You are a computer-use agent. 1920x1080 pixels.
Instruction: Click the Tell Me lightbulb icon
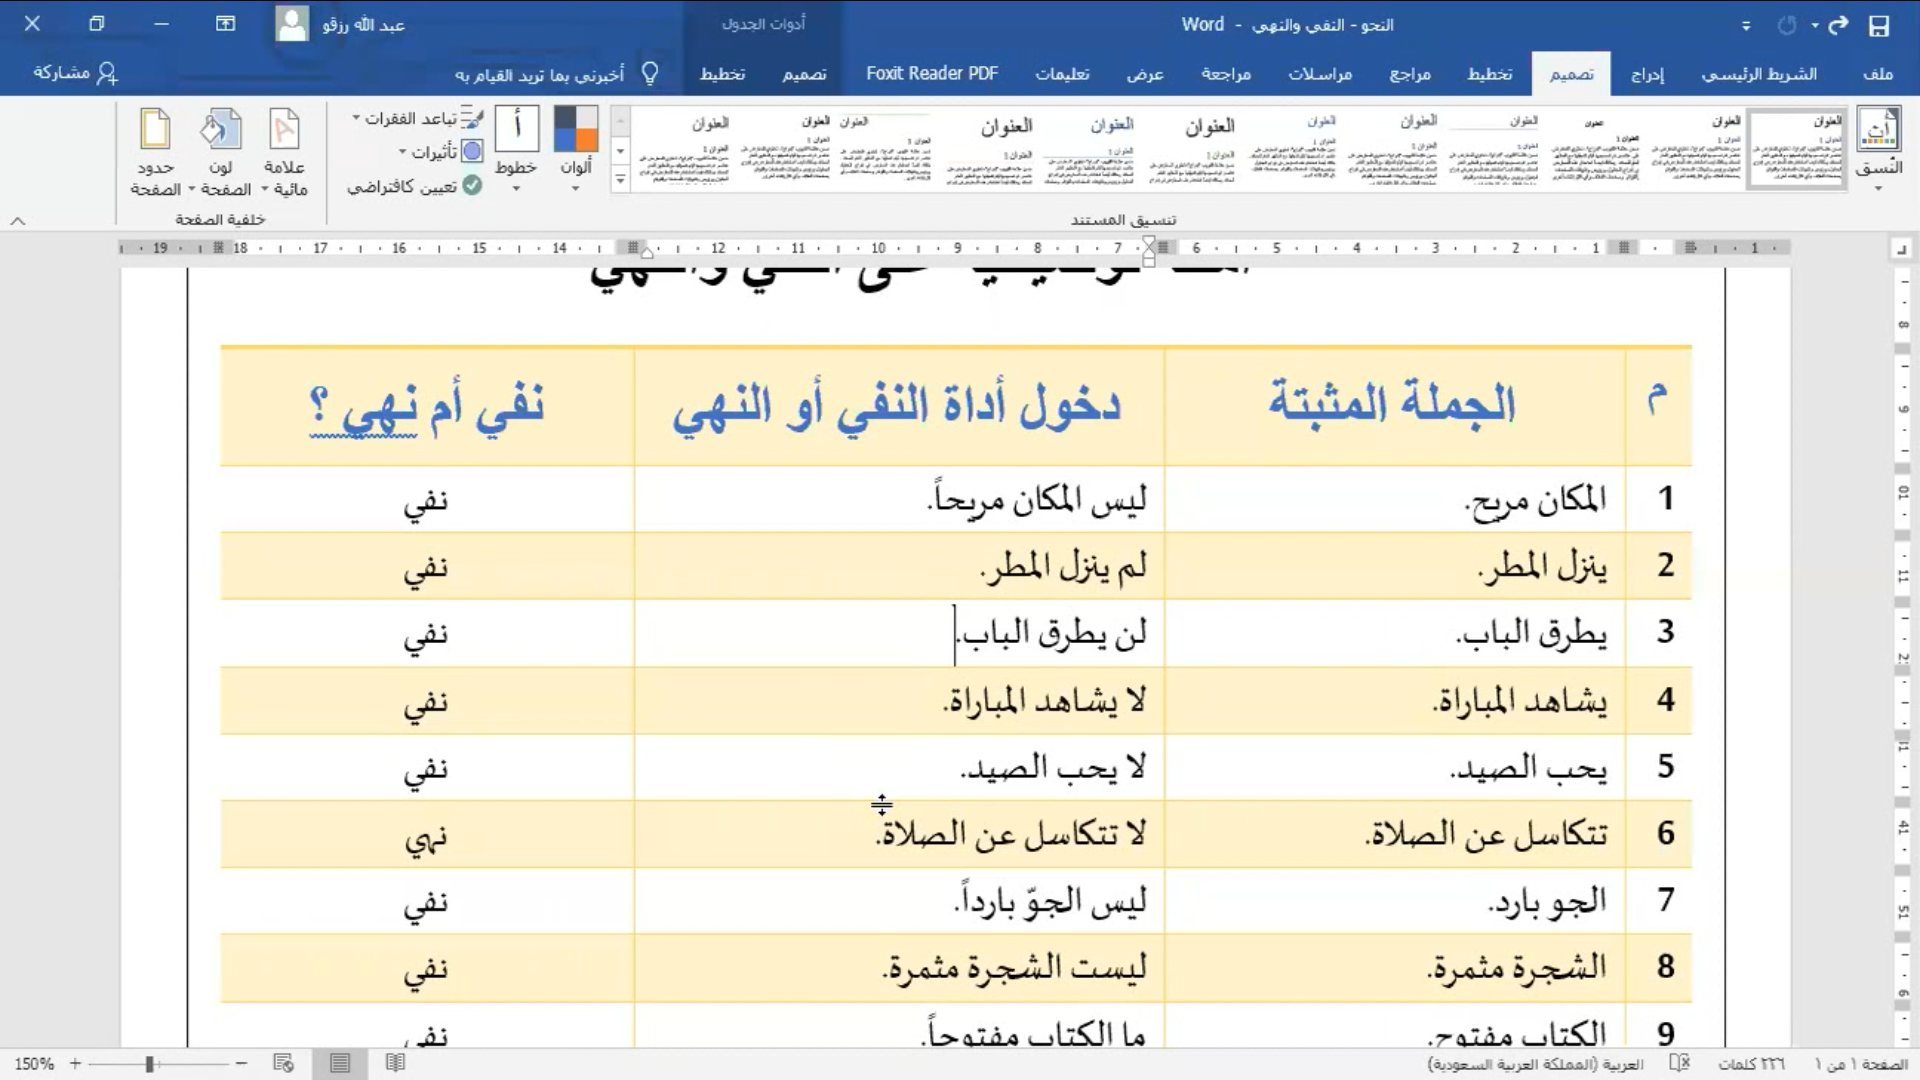click(650, 74)
